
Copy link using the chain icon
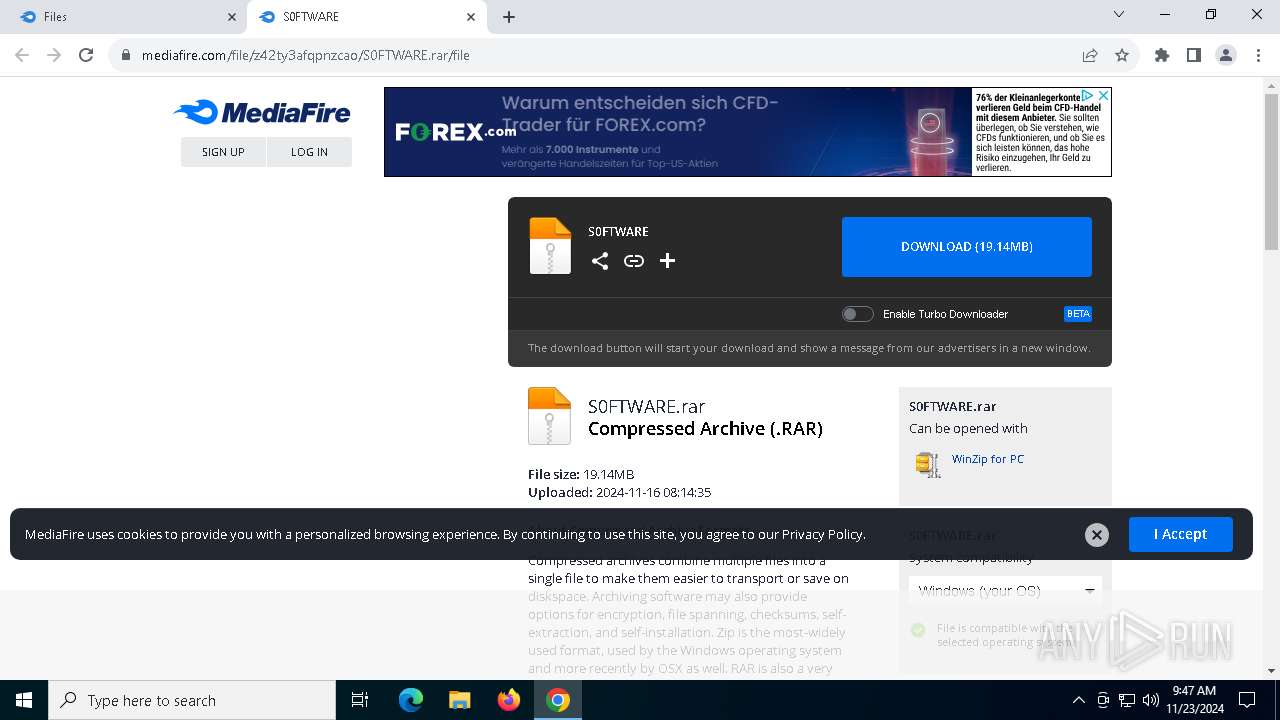tap(634, 261)
